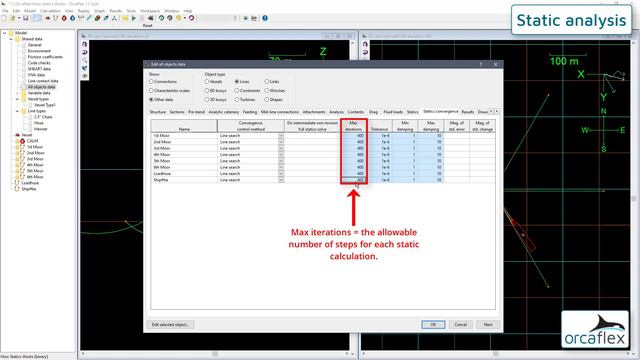Viewport: 640px width, 360px height.
Task: Click horizontal scrollbar of right 3D view
Action: 496,354
